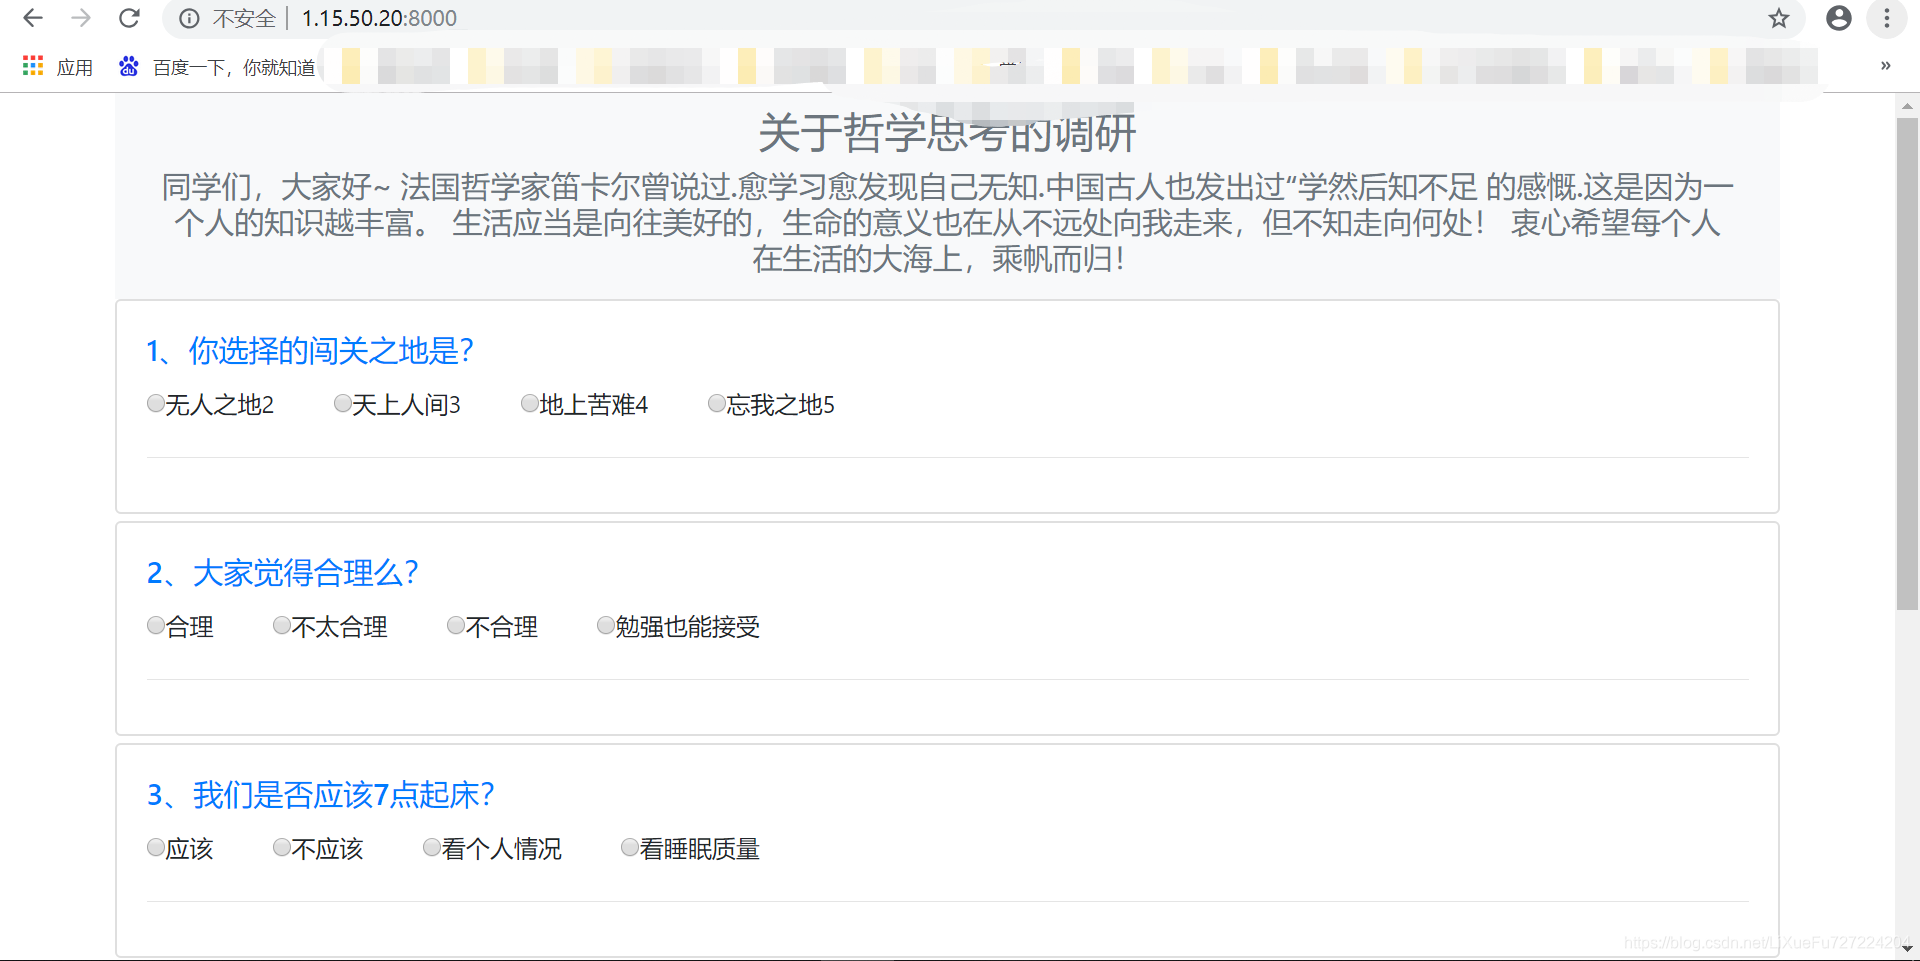Select 勉强也能接受 radio option
Image resolution: width=1920 pixels, height=961 pixels.
click(606, 625)
